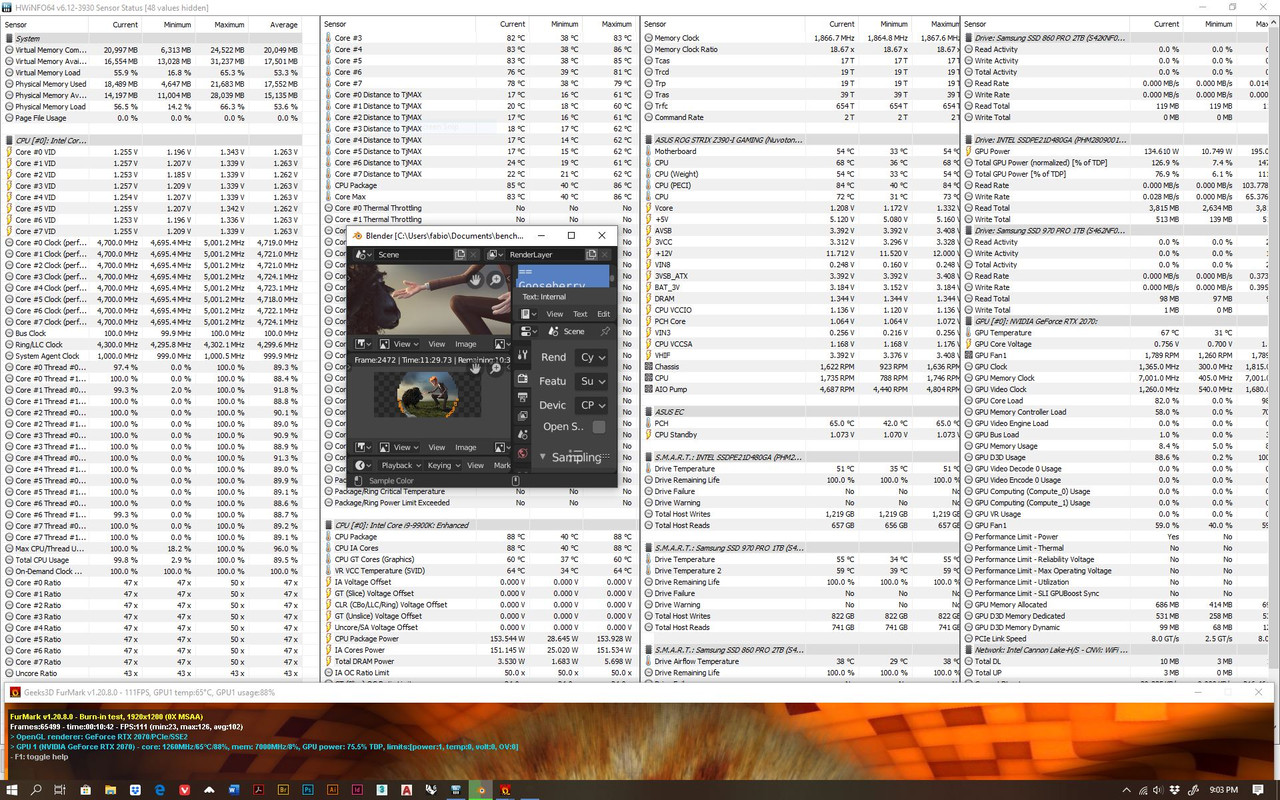Click the new scene icon beside Scene field
This screenshot has width=1280, height=800.
click(x=460, y=255)
